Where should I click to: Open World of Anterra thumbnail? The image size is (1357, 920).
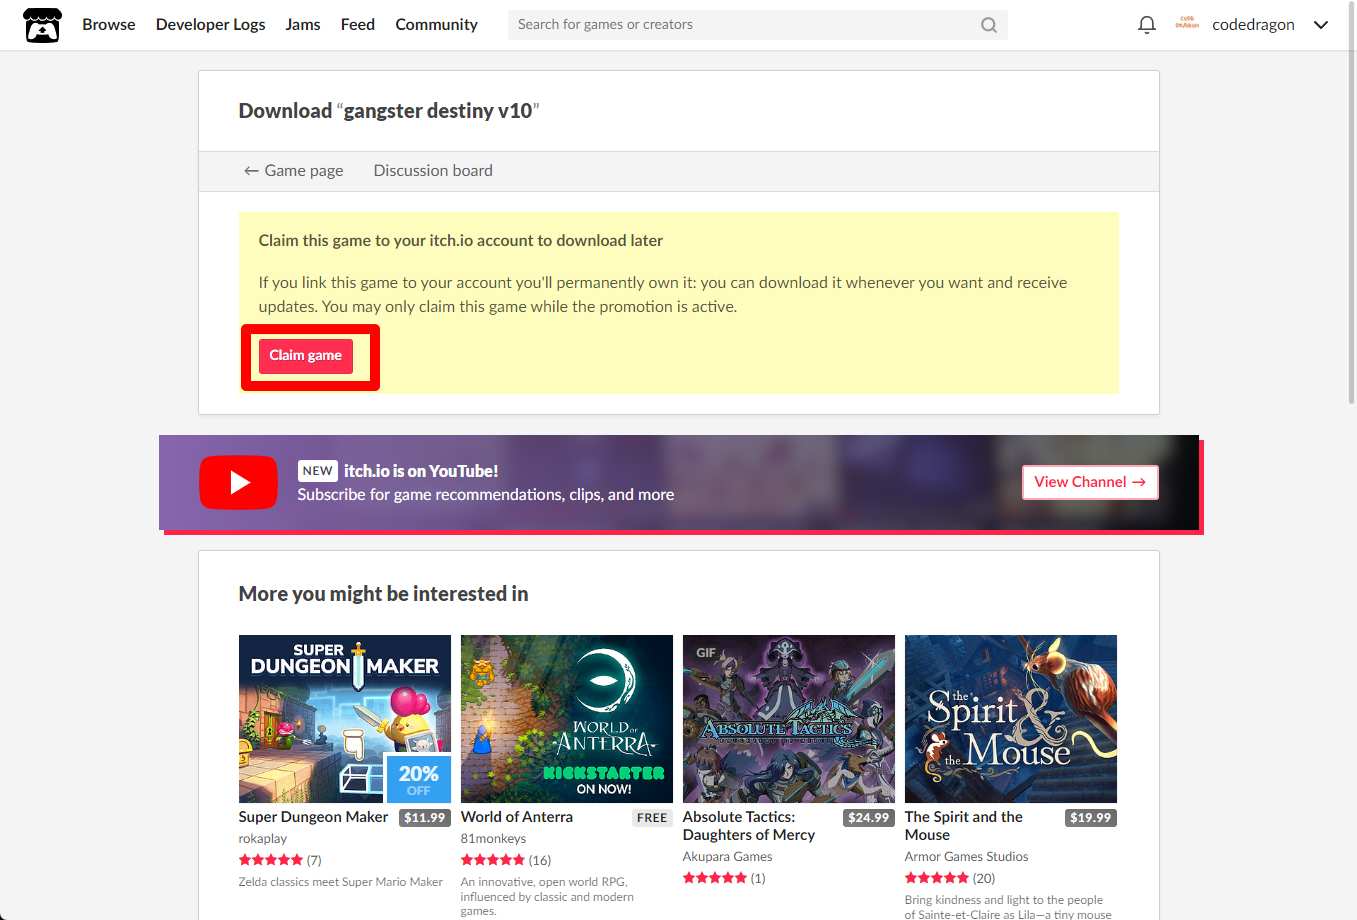(567, 719)
